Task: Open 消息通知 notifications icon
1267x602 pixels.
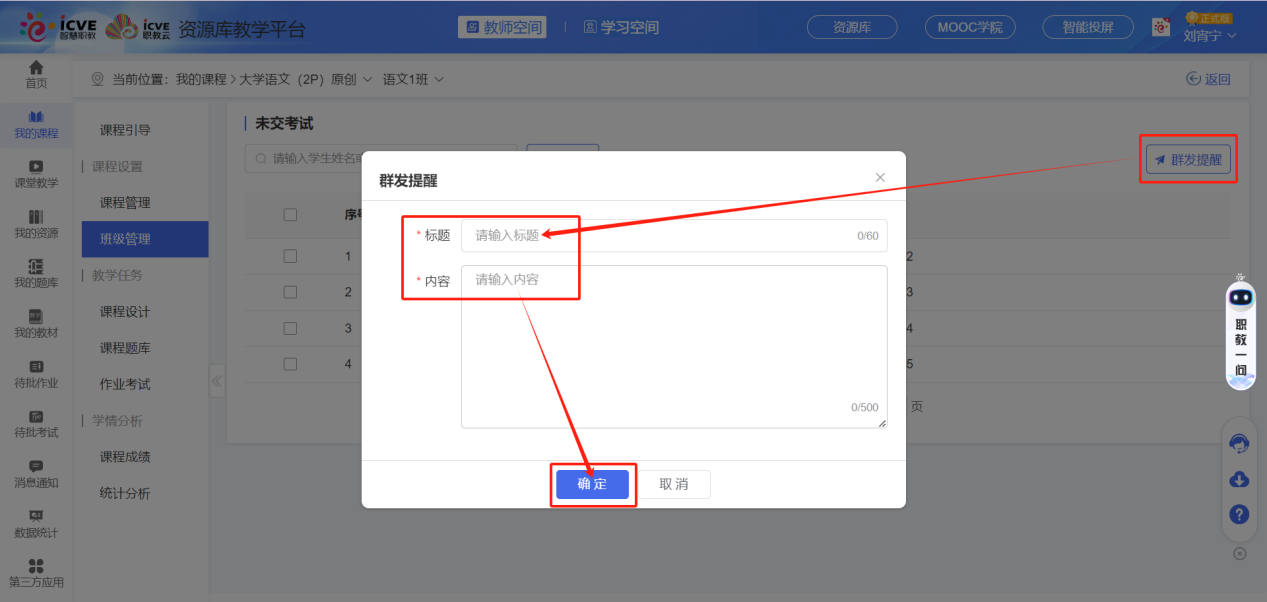Action: click(36, 473)
